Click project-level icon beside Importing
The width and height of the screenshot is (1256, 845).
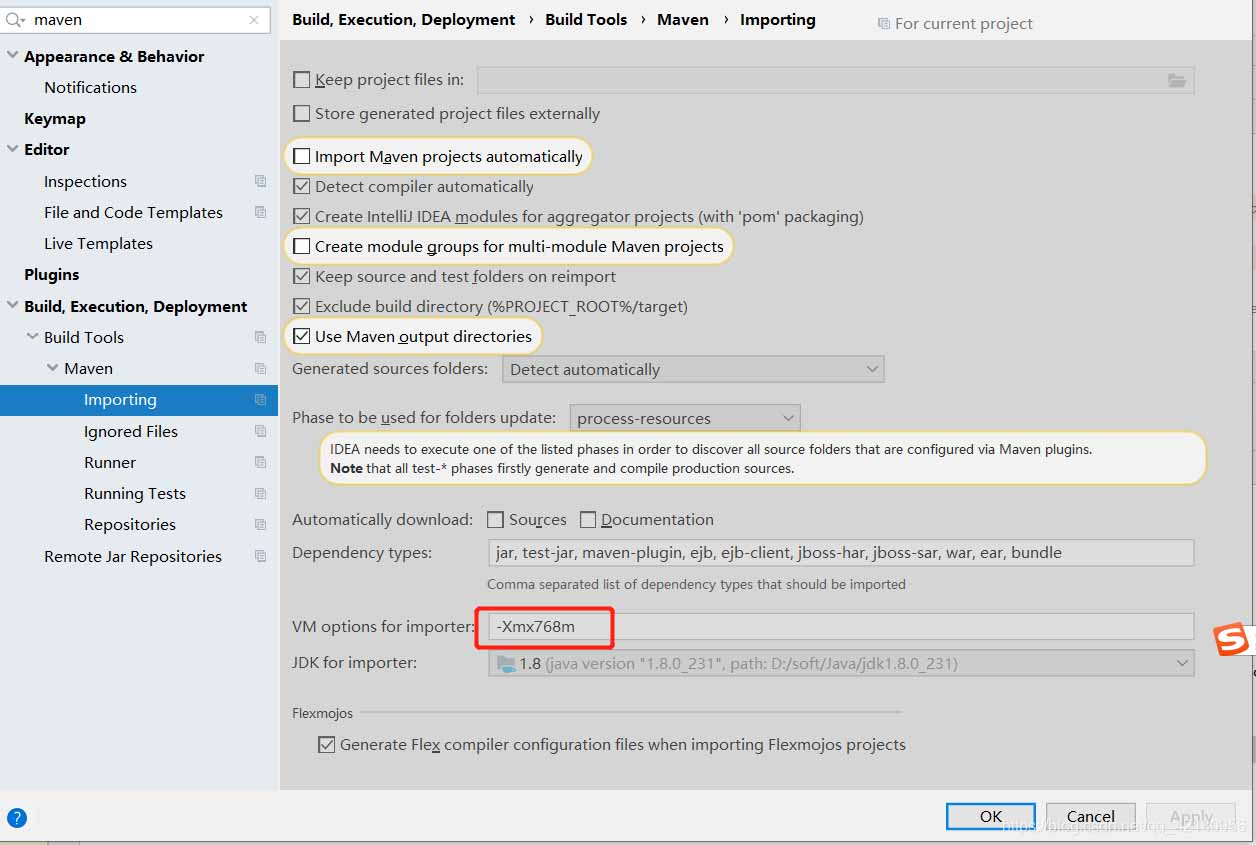coord(260,400)
